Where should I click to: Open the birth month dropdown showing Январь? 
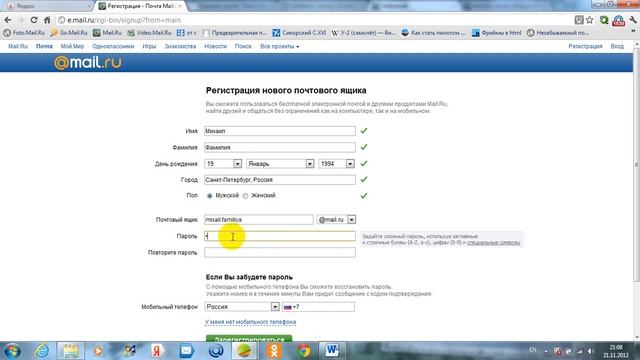[280, 164]
